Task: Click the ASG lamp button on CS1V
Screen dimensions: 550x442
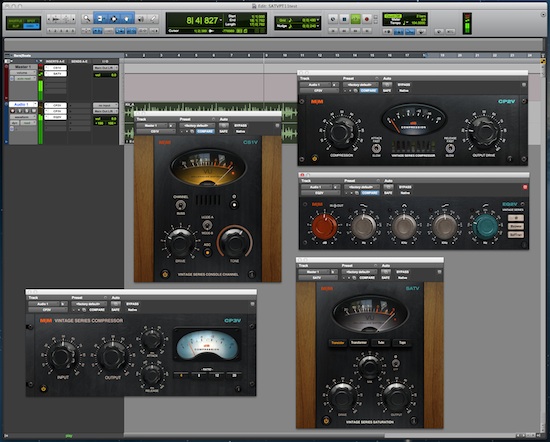Action: (207, 252)
